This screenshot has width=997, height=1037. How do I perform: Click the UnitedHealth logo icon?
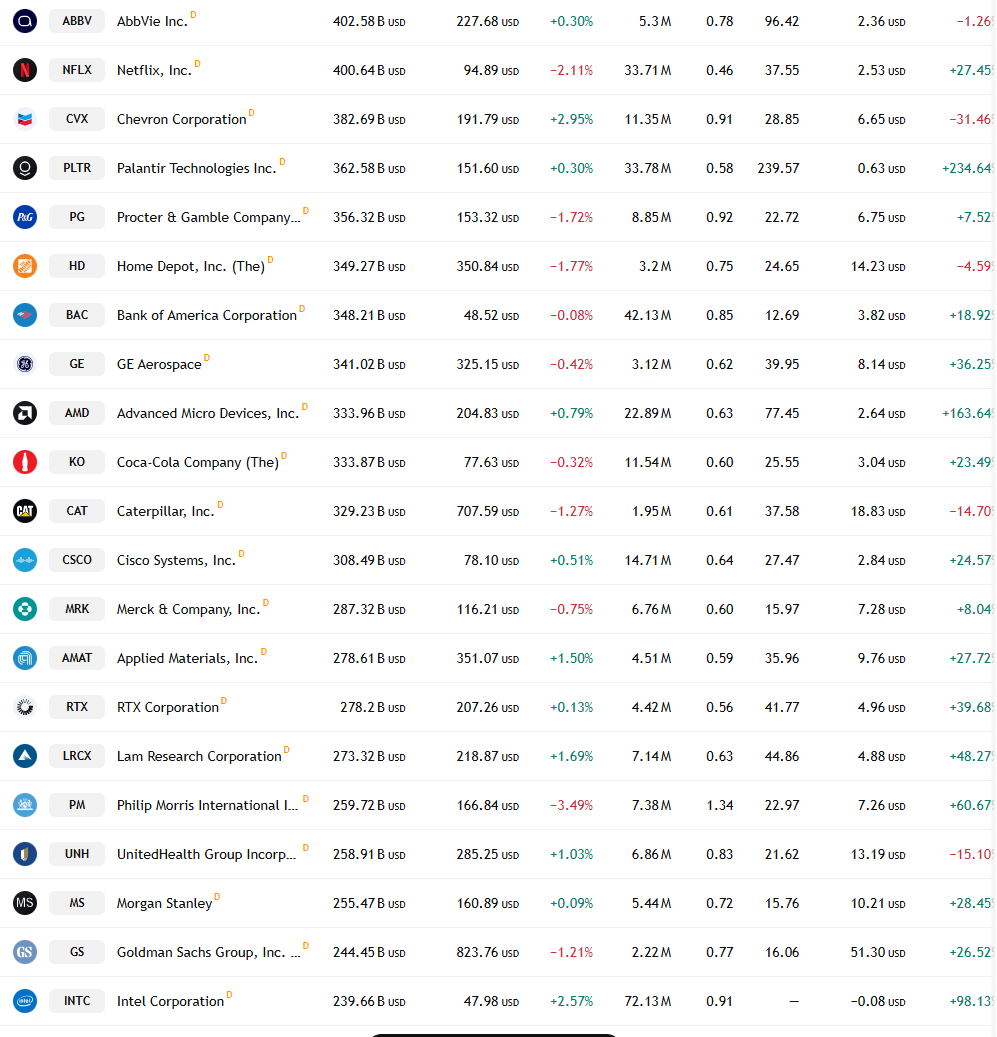point(25,854)
